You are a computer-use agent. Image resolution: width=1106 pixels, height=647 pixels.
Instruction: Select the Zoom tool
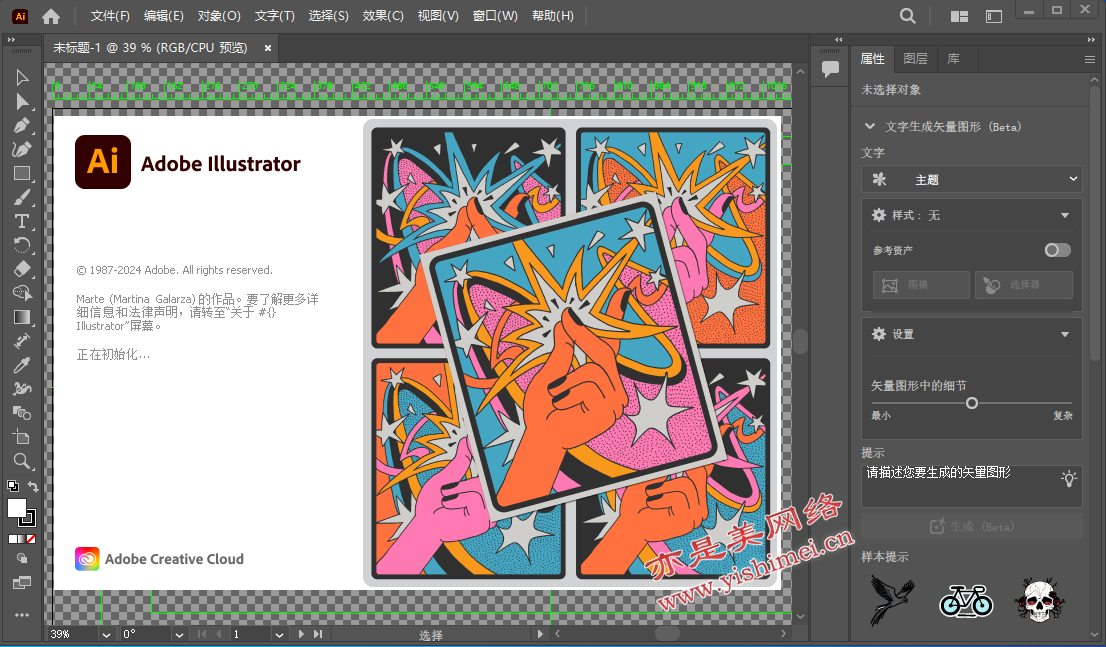22,461
